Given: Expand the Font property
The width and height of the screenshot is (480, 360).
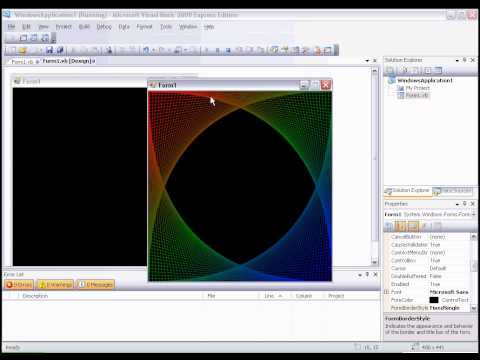Looking at the screenshot, I should (x=387, y=292).
